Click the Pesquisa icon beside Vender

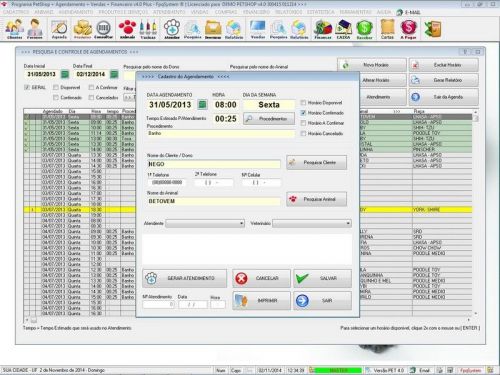click(x=278, y=29)
